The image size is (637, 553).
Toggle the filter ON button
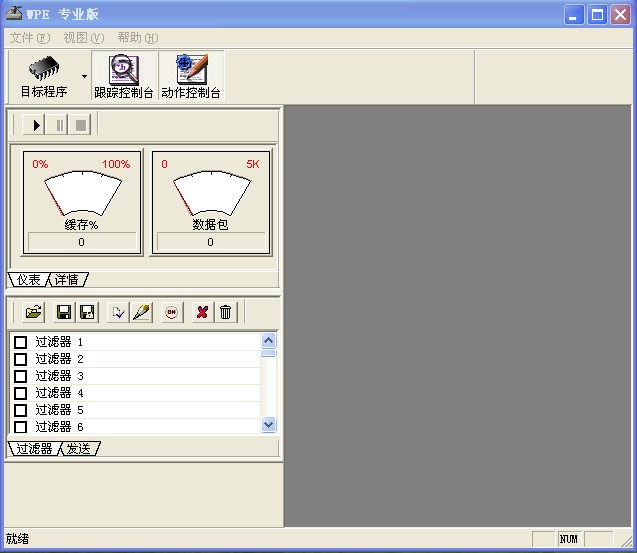point(172,312)
